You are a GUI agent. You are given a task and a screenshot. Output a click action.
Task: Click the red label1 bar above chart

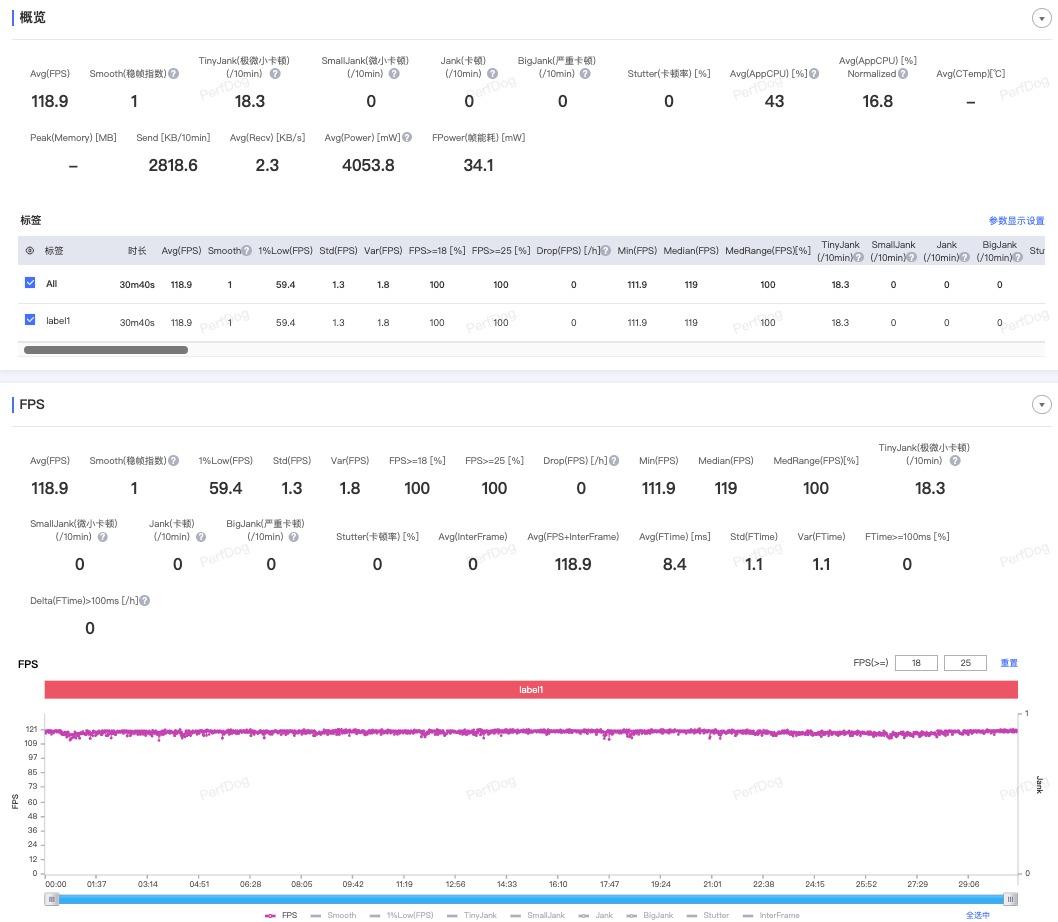pos(531,689)
